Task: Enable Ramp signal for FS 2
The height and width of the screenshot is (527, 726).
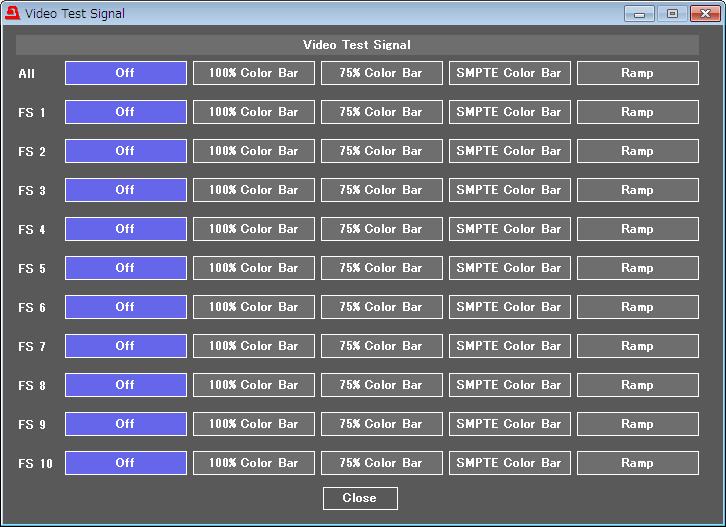Action: [x=637, y=151]
